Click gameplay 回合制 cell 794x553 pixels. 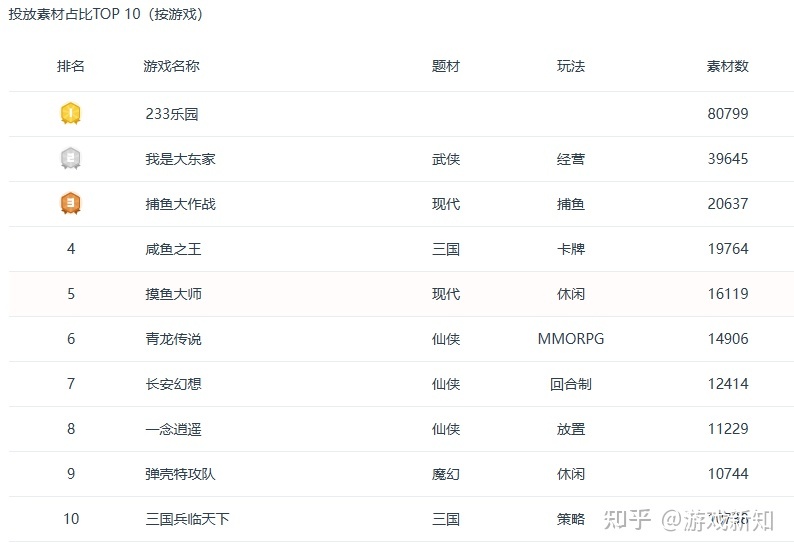pyautogui.click(x=571, y=384)
